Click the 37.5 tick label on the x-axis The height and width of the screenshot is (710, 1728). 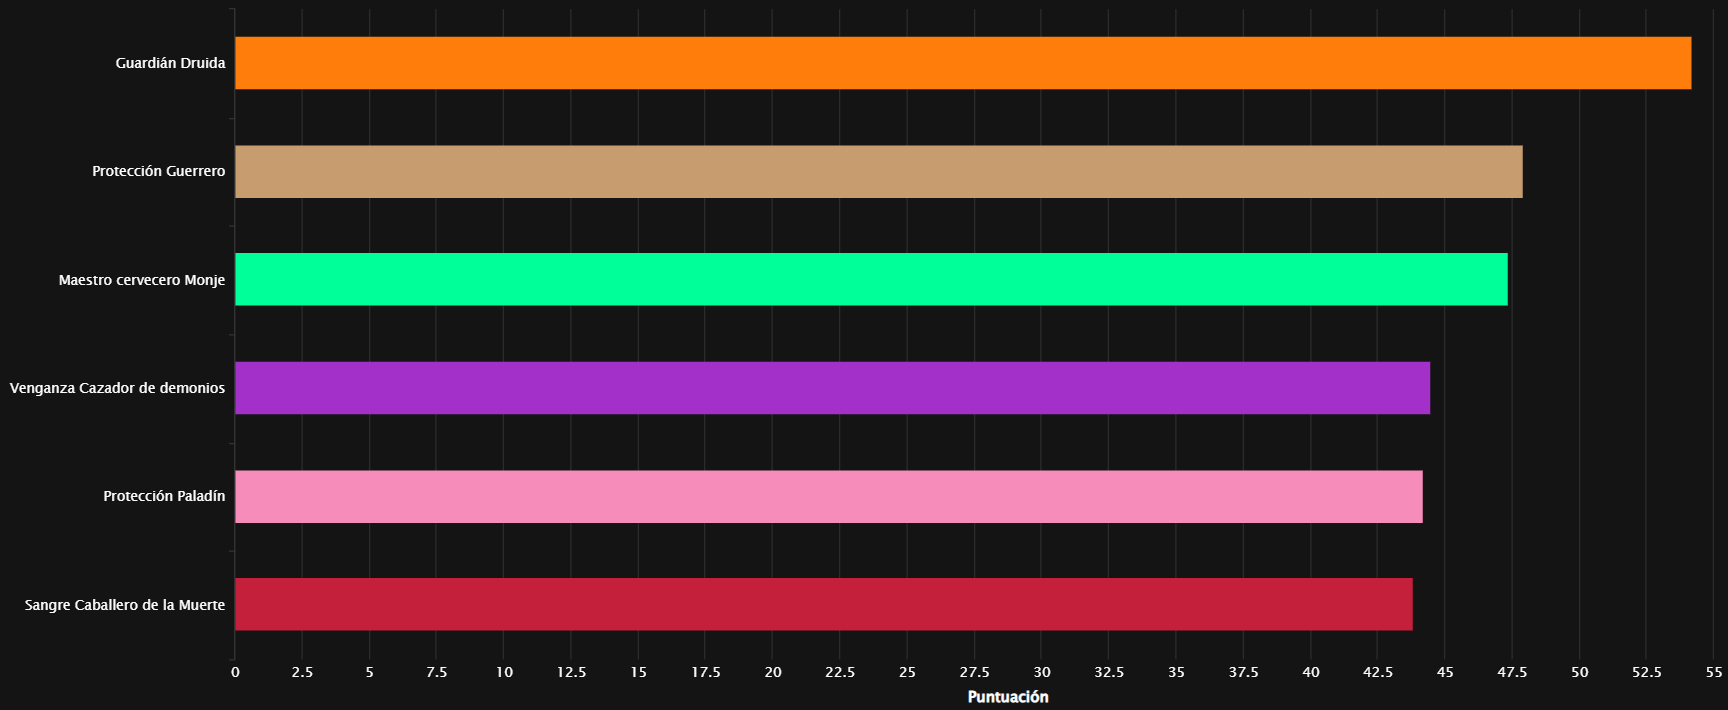pos(1243,672)
